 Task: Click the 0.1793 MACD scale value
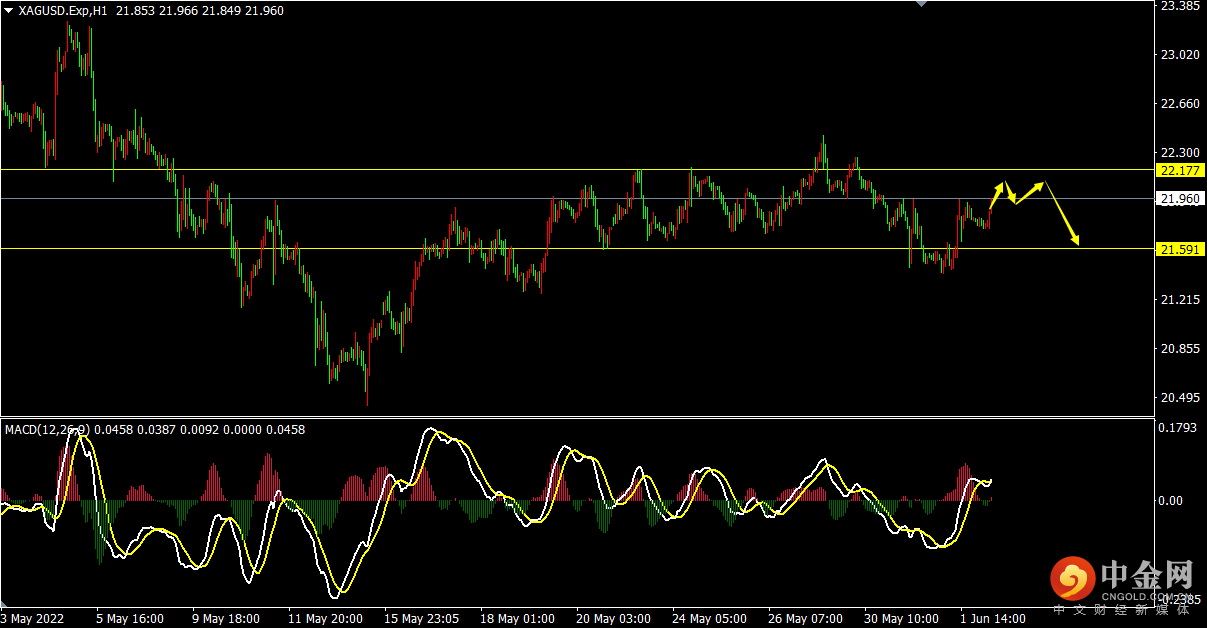pyautogui.click(x=1178, y=429)
